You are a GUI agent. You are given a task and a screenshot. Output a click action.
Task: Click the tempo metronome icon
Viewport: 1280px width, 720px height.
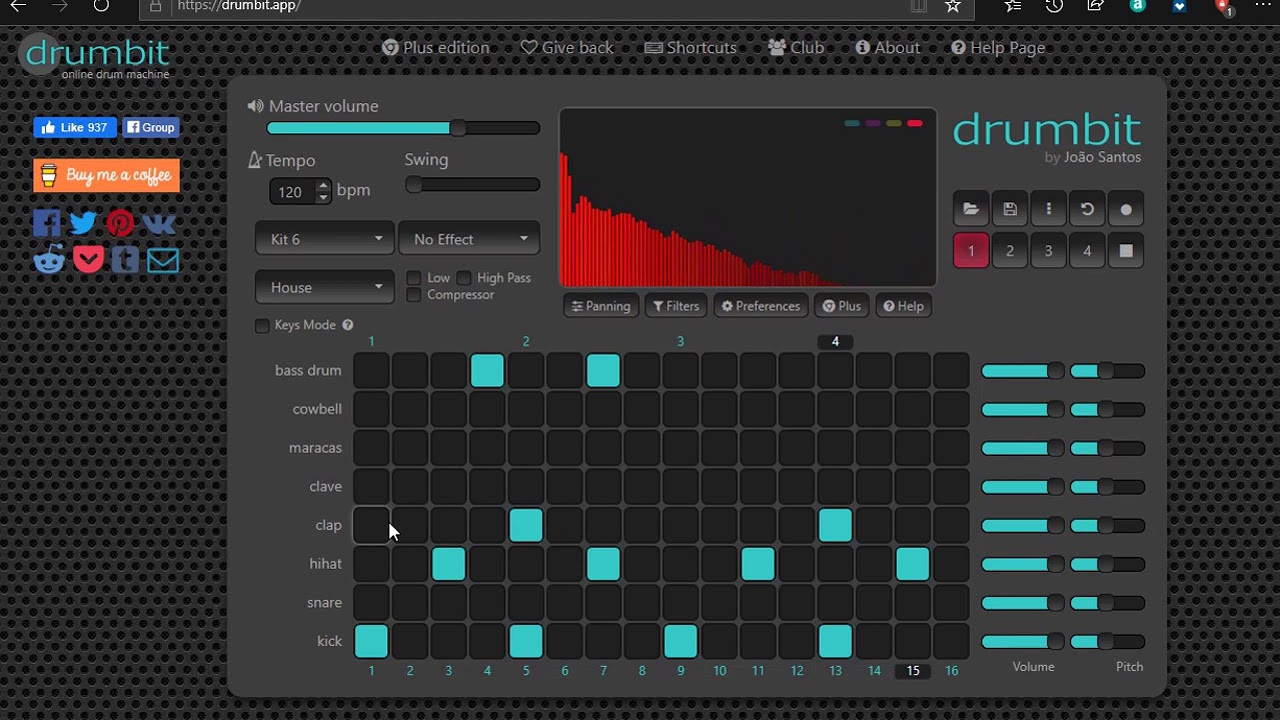[255, 160]
